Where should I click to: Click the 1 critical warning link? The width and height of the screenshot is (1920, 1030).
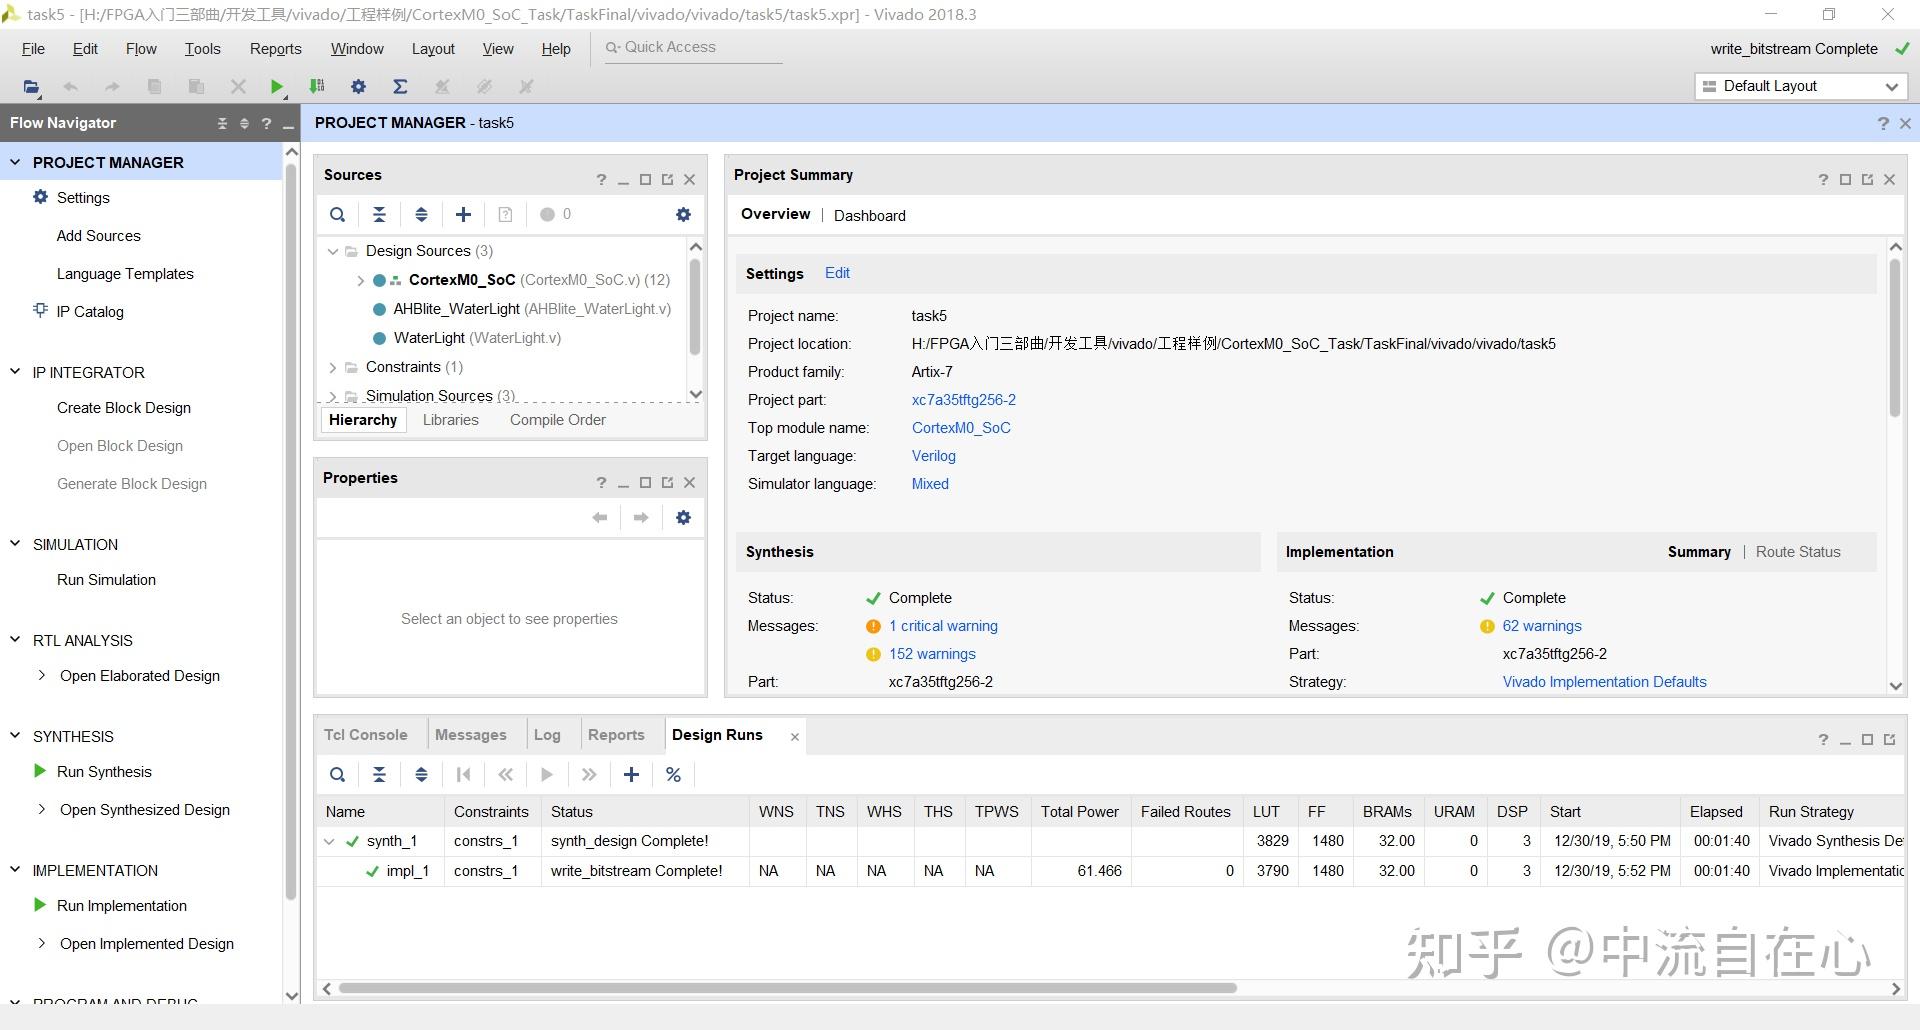point(943,626)
